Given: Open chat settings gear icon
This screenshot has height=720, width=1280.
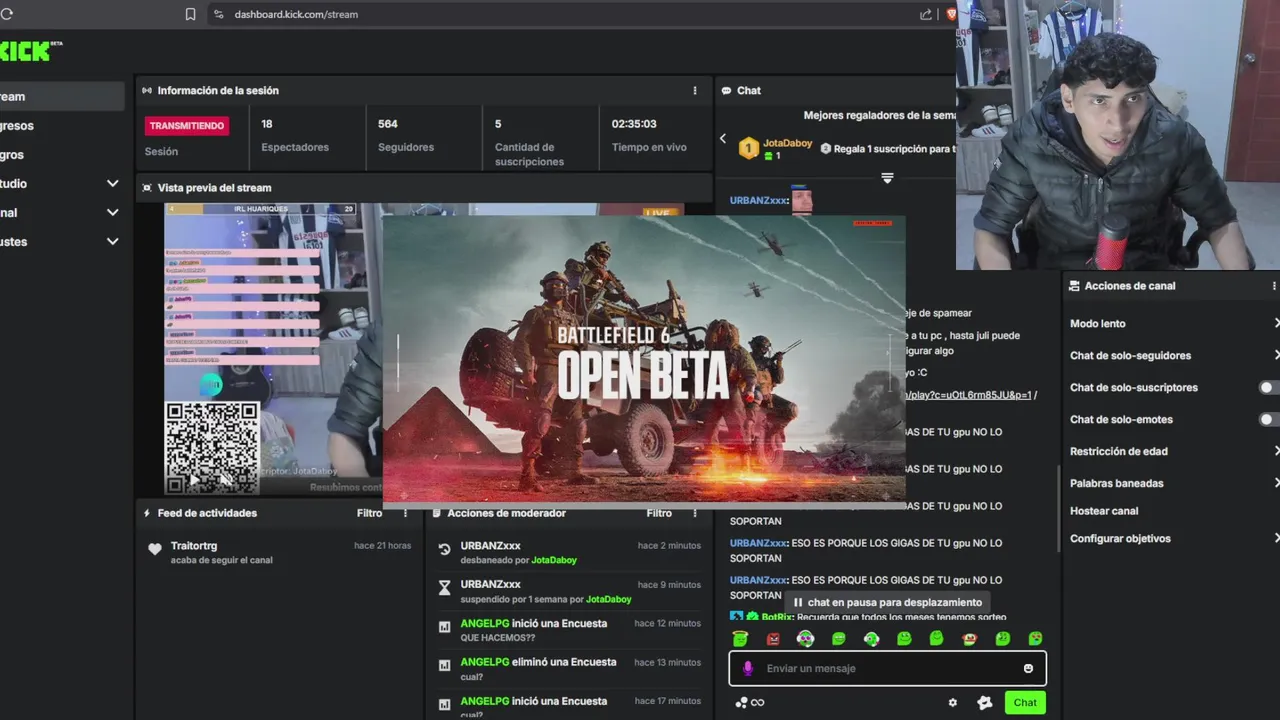Looking at the screenshot, I should click(952, 702).
